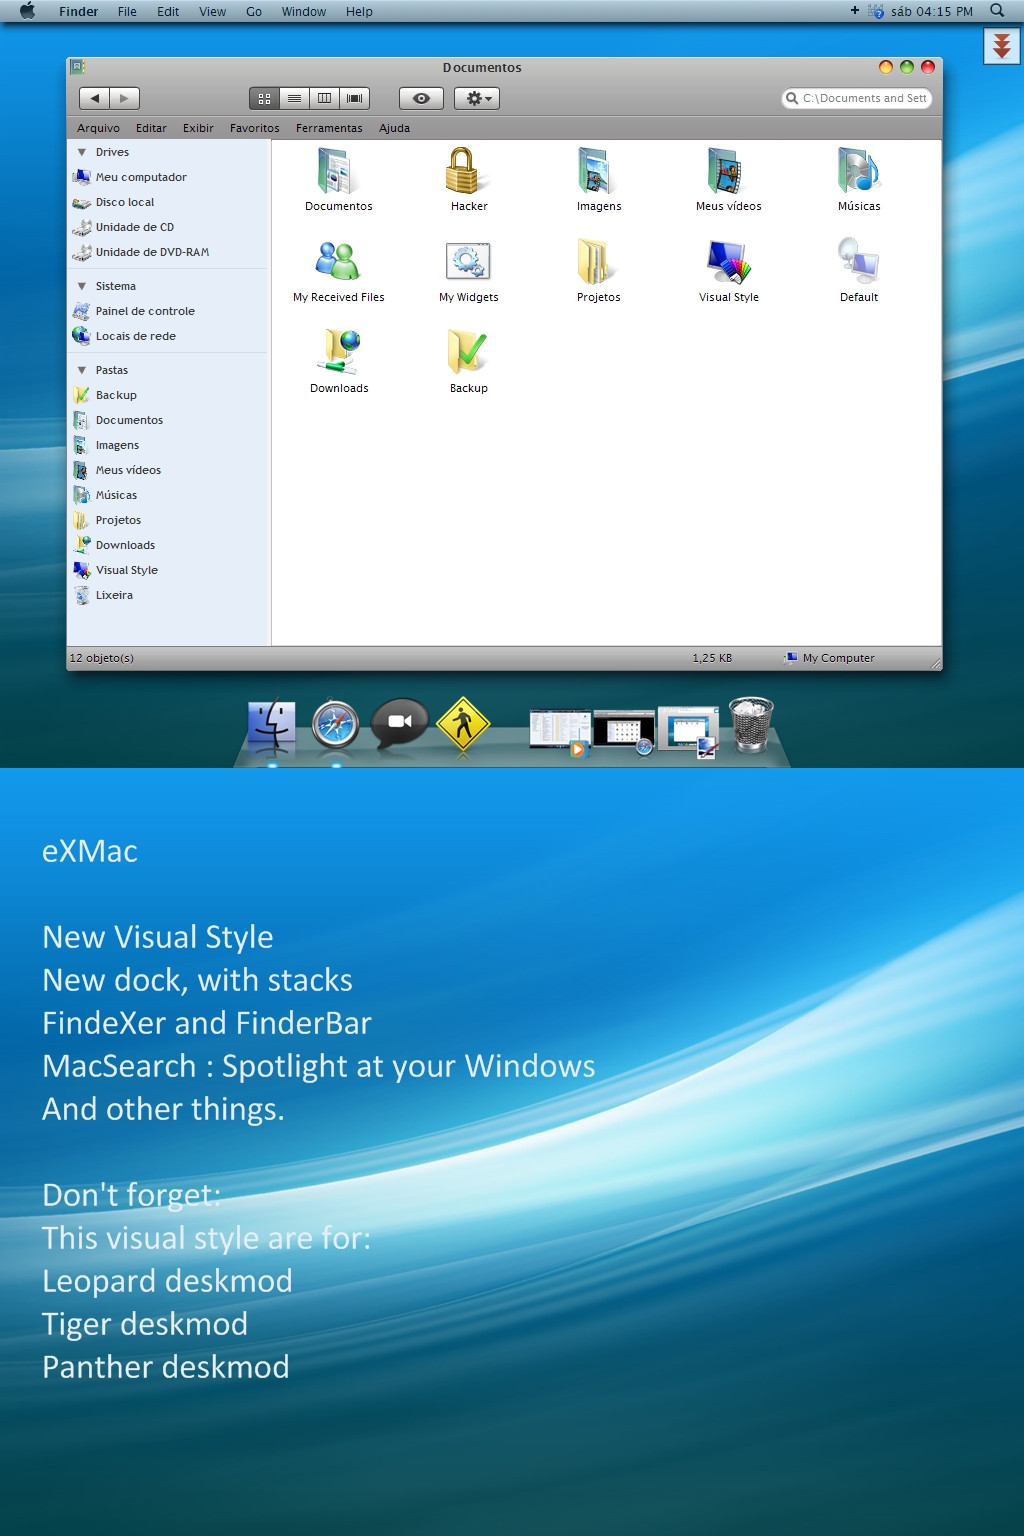Switch to cover flow view mode
1024x1536 pixels.
pos(354,98)
